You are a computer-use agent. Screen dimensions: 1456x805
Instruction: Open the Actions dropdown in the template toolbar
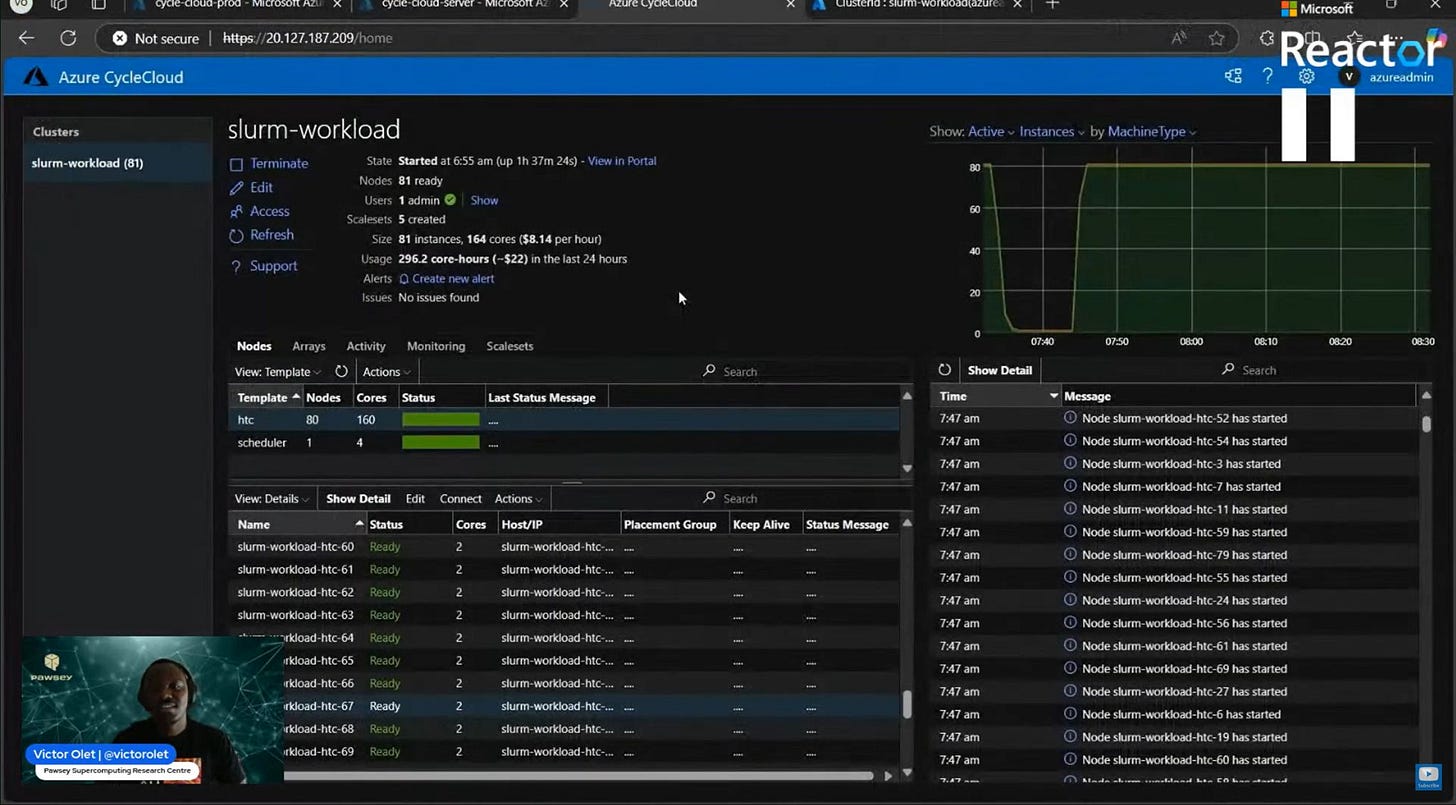tap(387, 372)
